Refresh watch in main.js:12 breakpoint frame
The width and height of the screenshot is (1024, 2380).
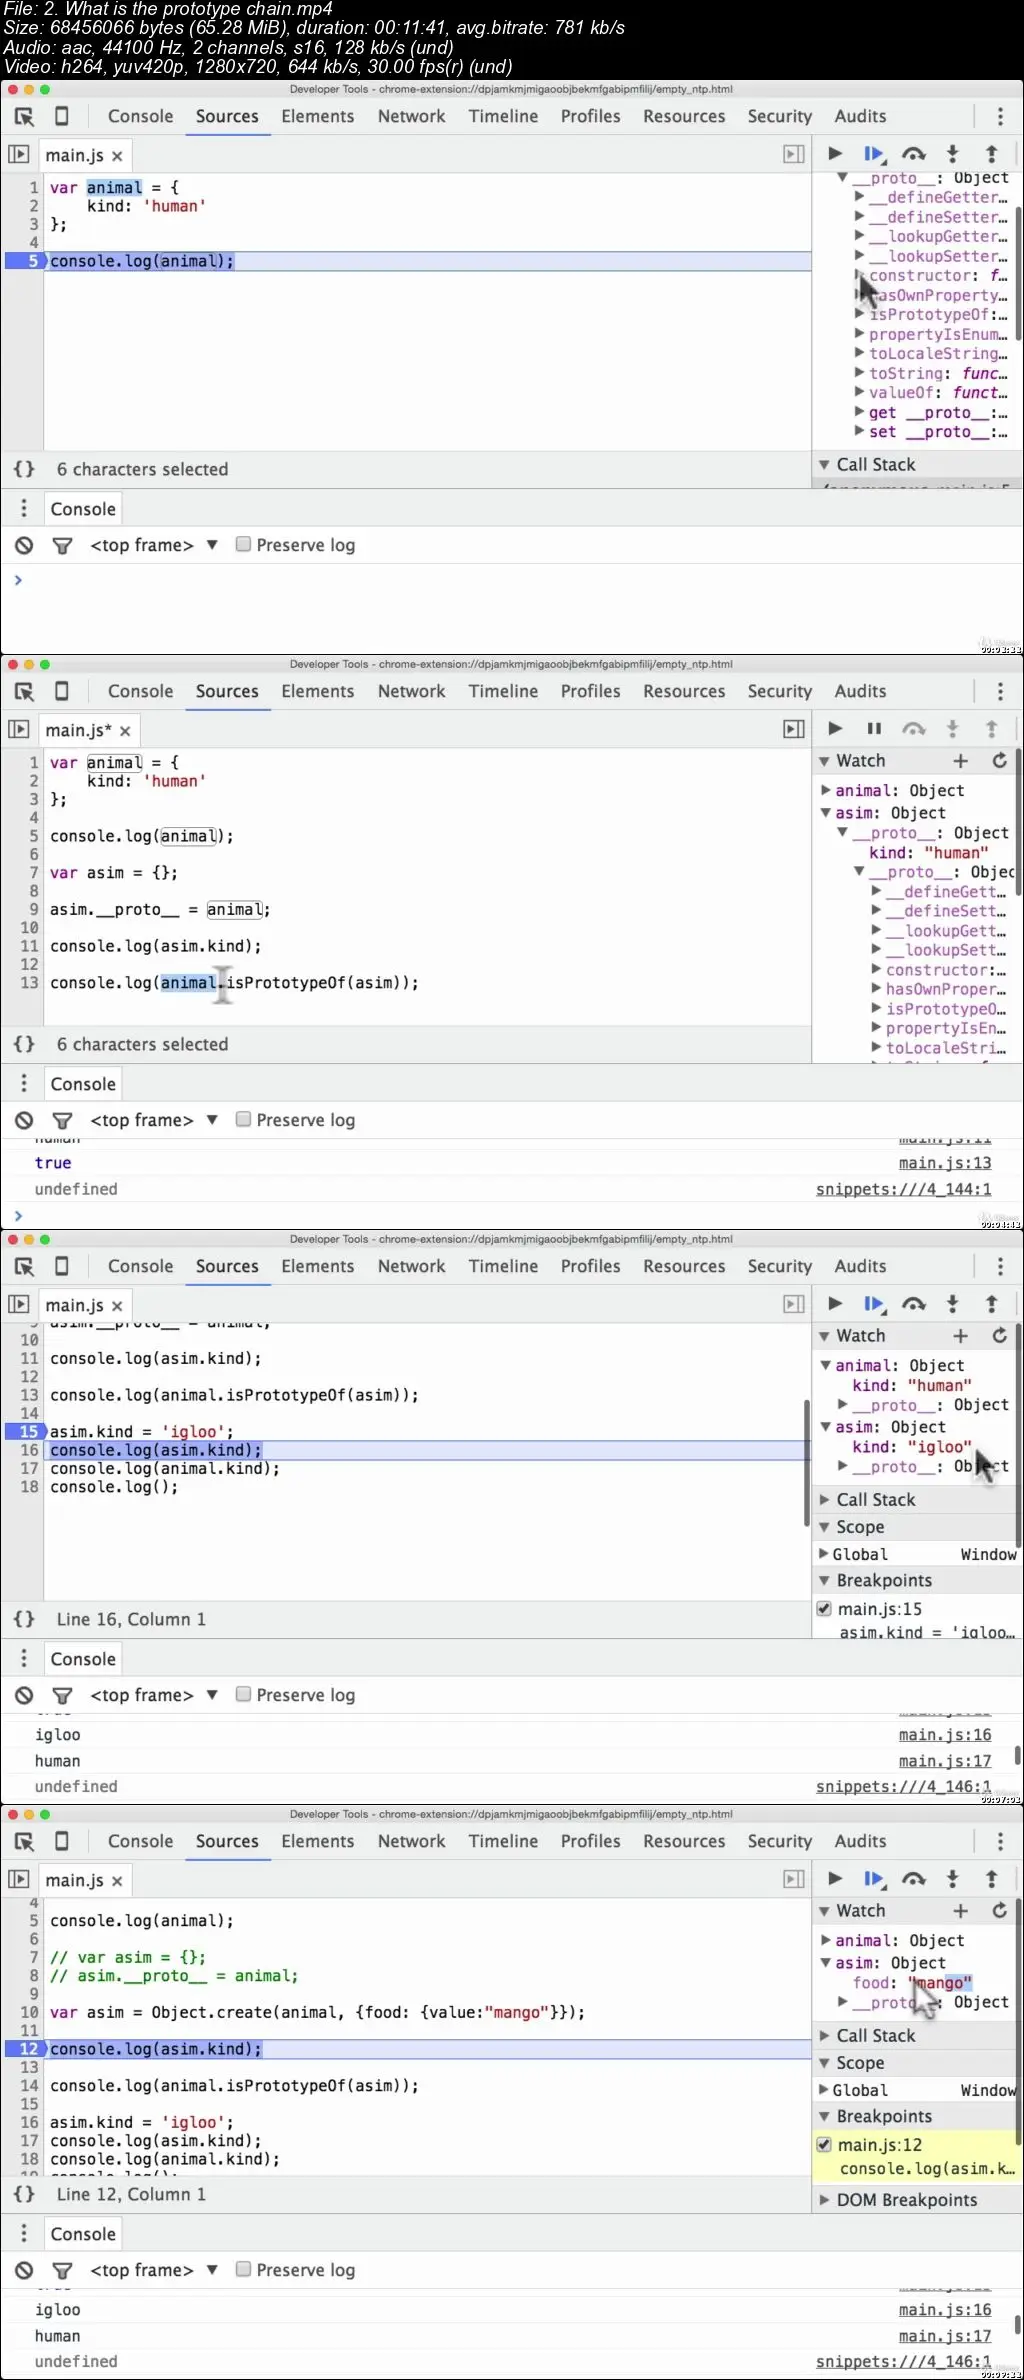pyautogui.click(x=999, y=1910)
